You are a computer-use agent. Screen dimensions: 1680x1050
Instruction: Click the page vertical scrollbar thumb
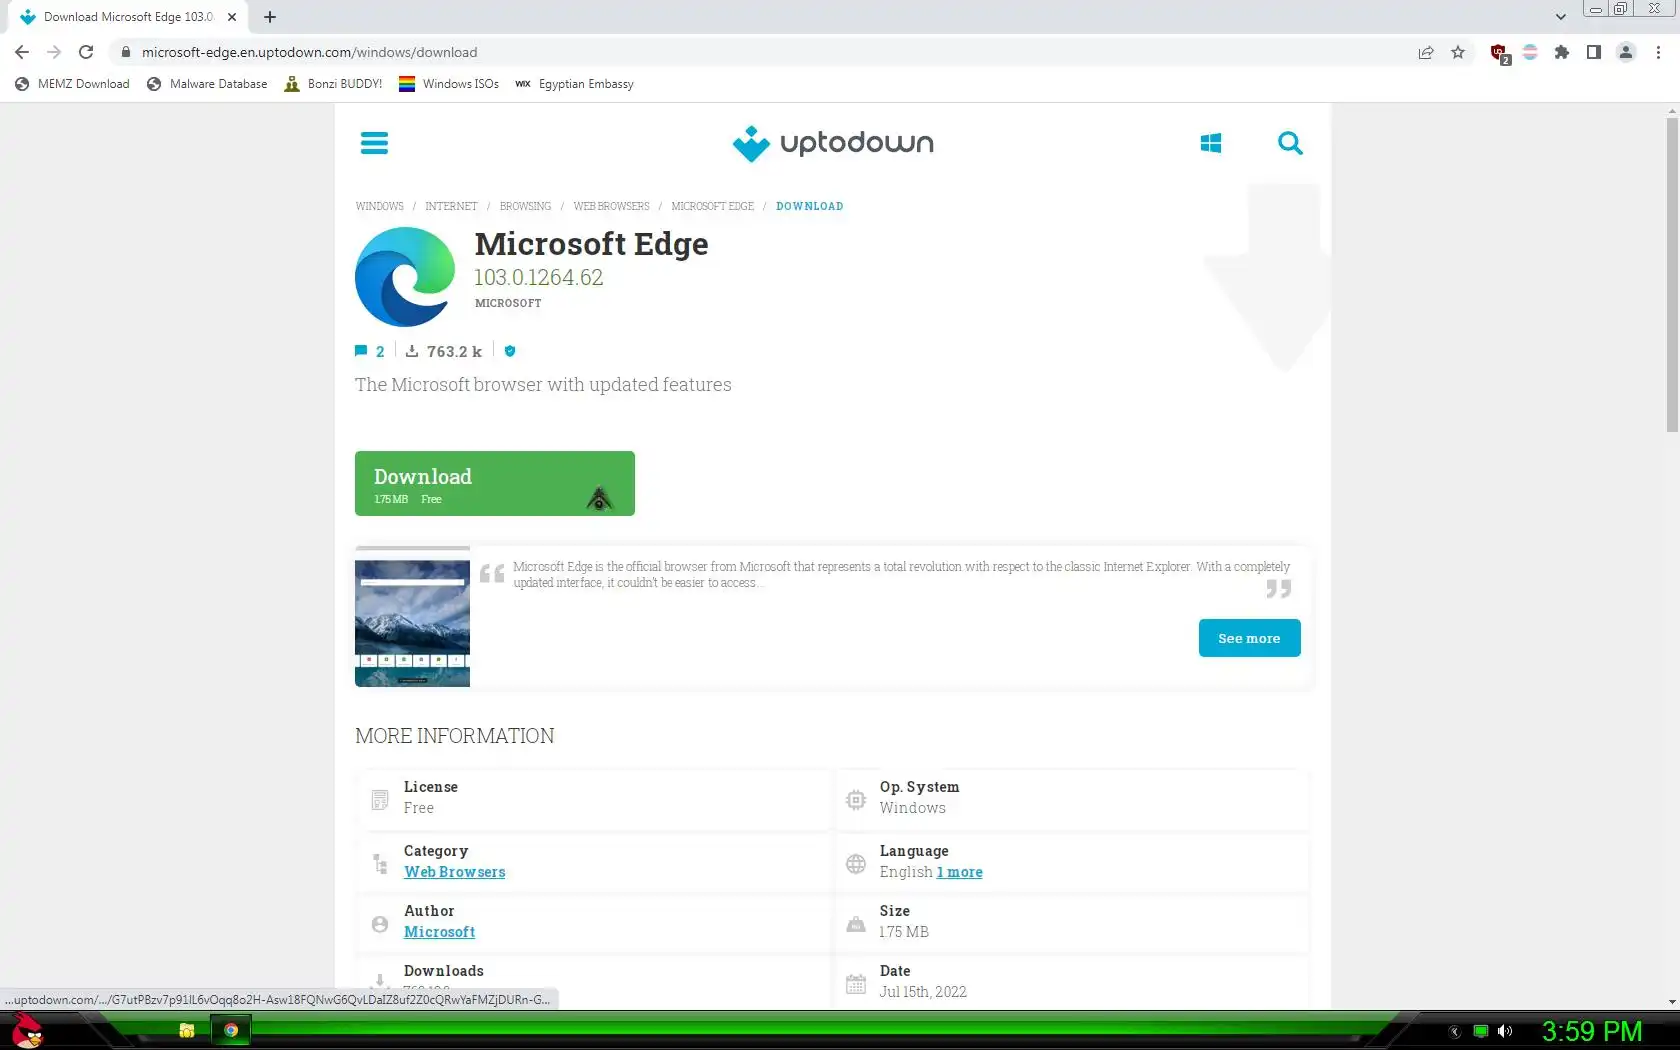pos(1672,275)
